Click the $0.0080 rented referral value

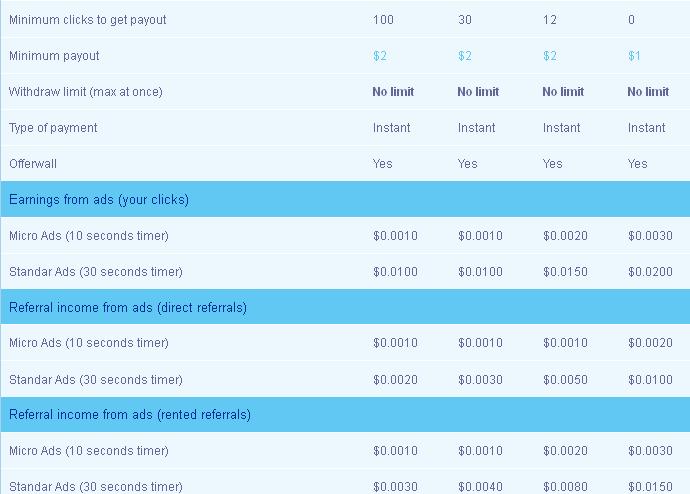pos(565,487)
